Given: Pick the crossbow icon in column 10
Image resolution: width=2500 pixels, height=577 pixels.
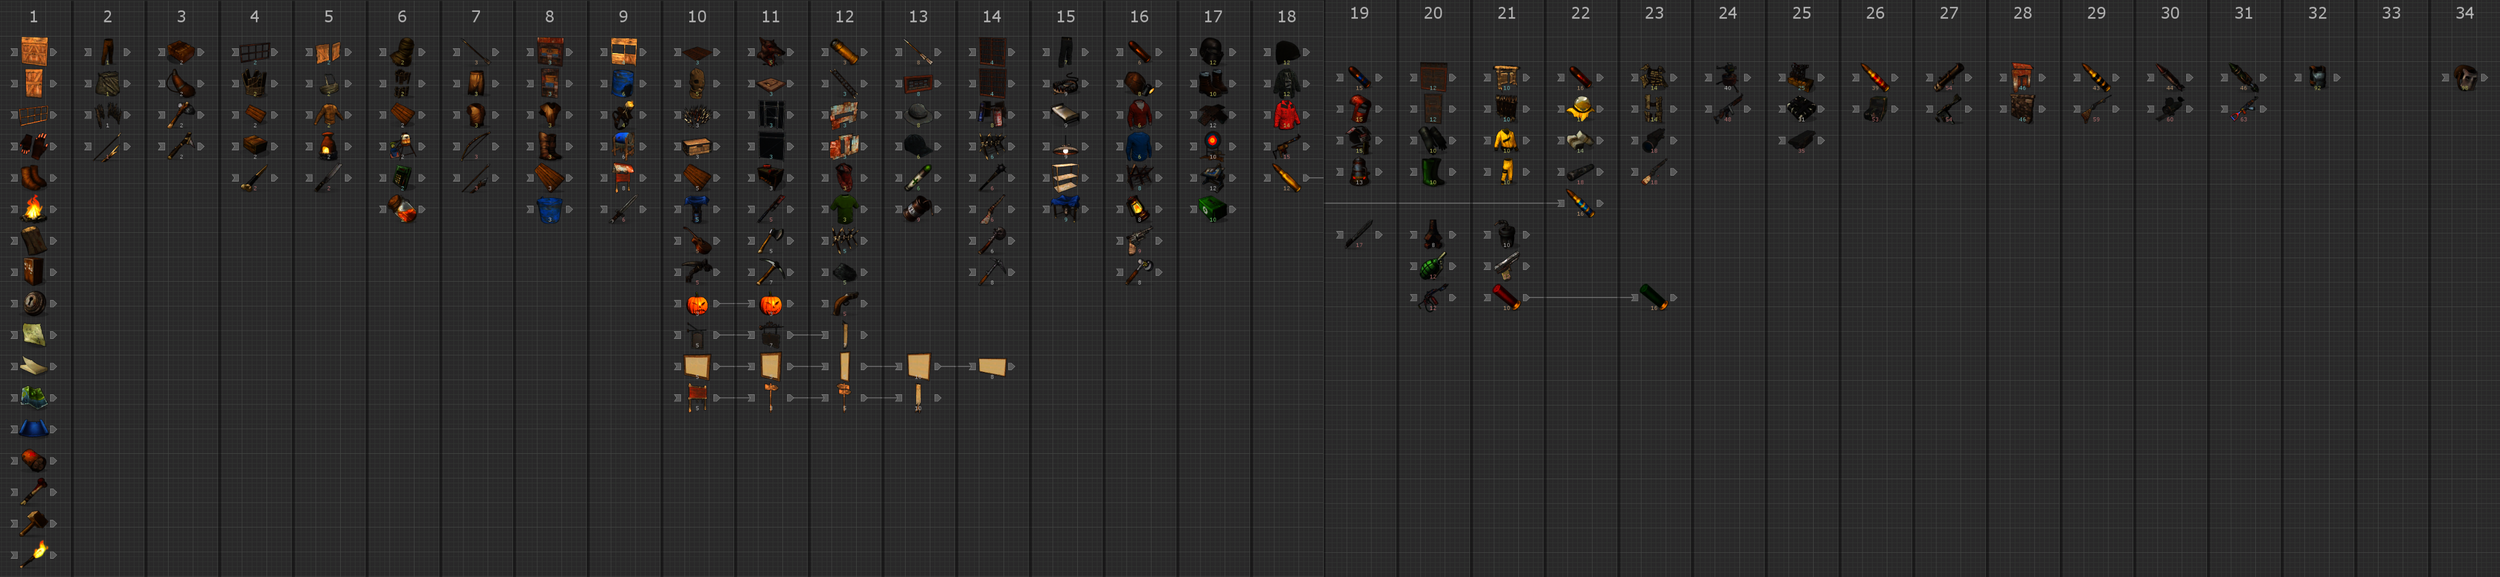Looking at the screenshot, I should pyautogui.click(x=697, y=272).
